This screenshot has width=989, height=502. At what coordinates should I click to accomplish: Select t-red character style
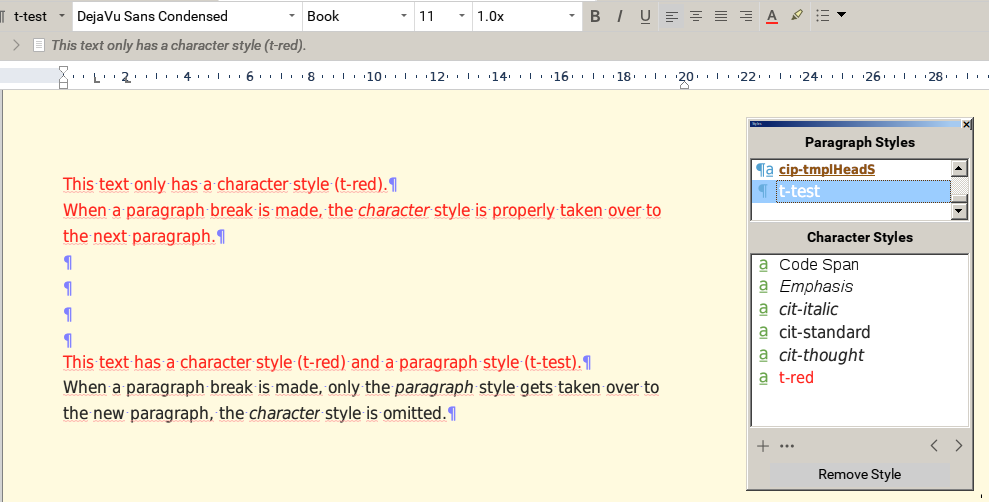click(796, 378)
